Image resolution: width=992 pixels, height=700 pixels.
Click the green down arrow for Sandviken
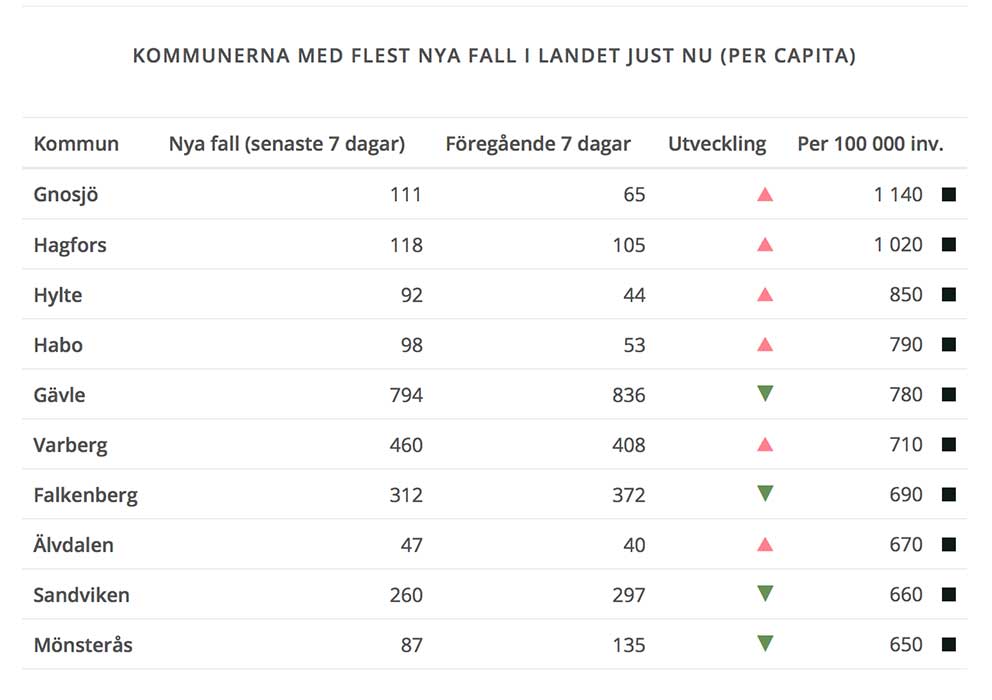point(765,594)
